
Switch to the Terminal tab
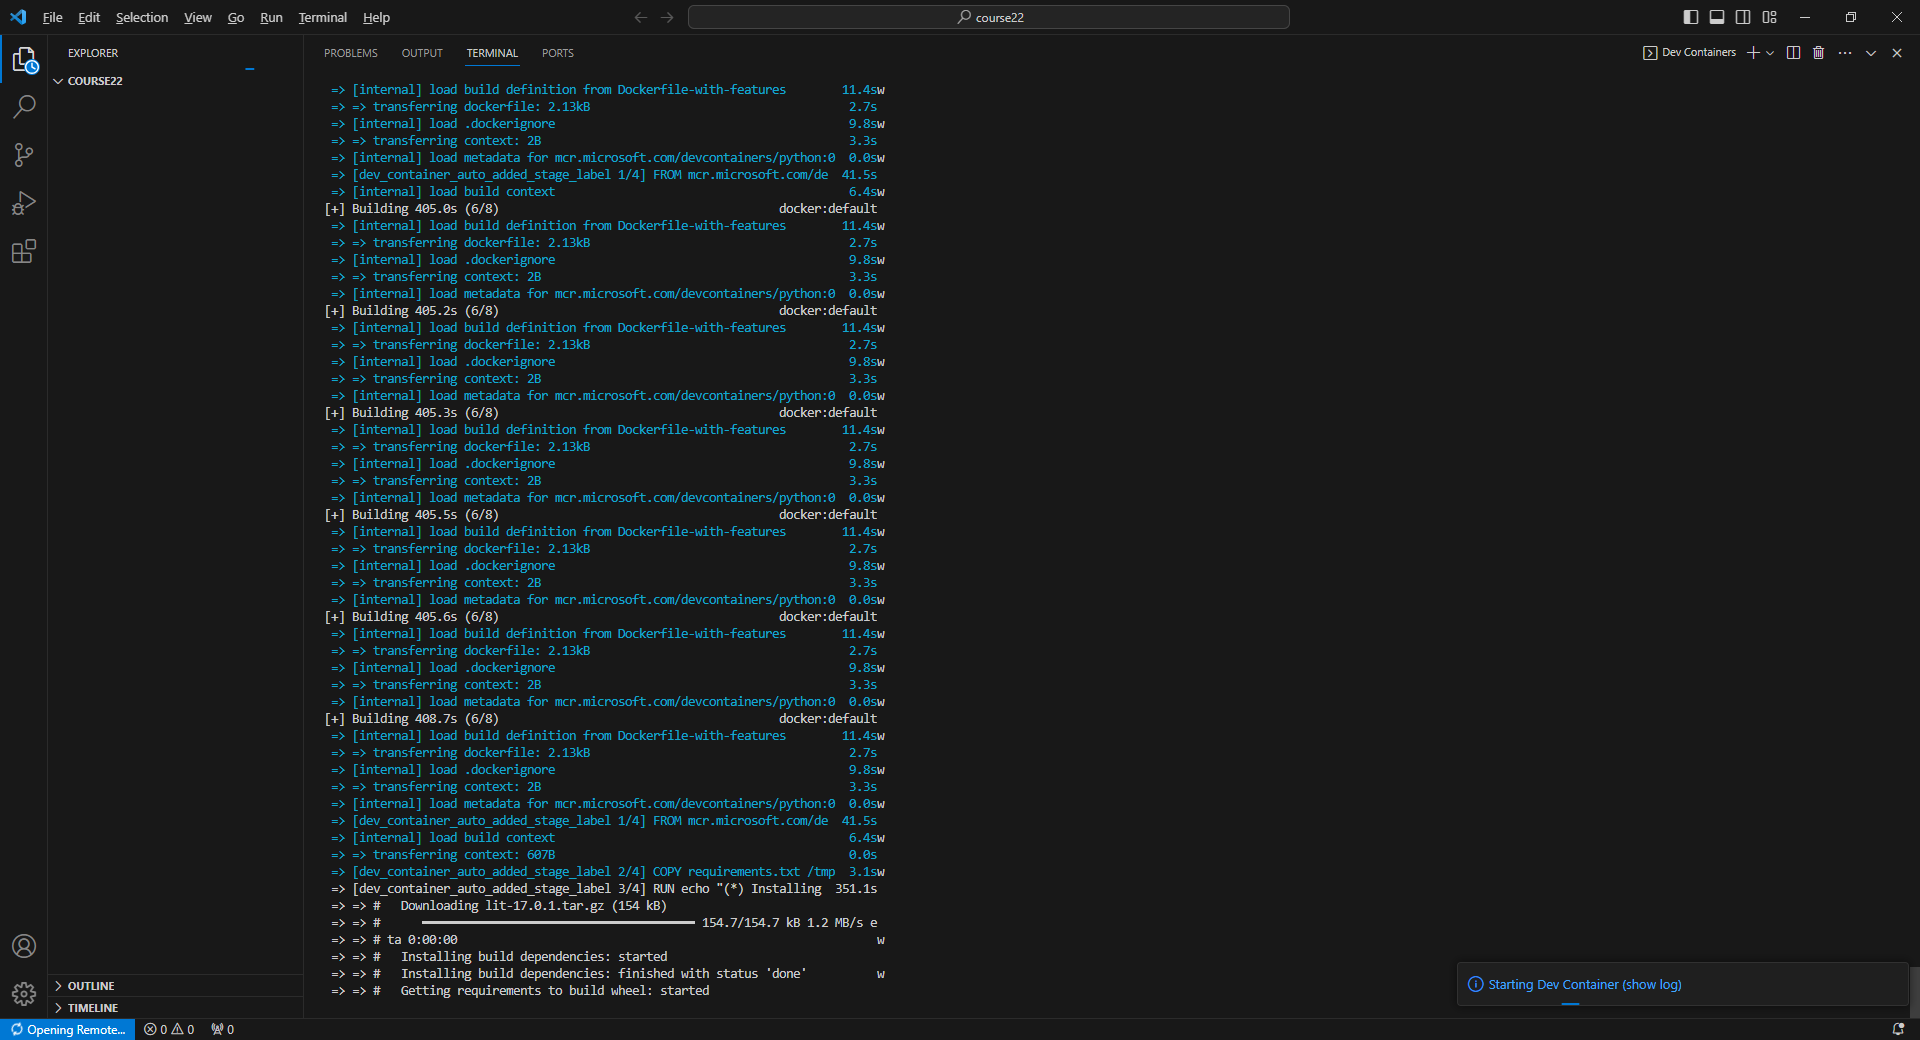[492, 53]
